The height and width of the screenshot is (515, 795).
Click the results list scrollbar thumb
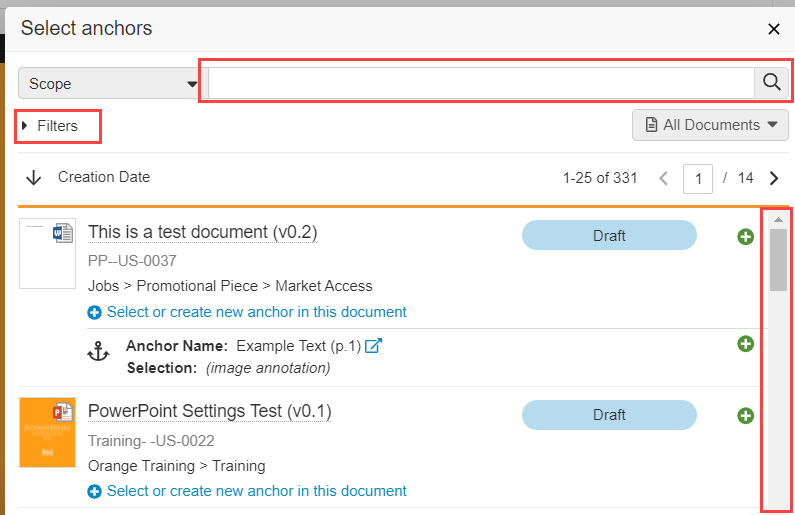tap(778, 259)
